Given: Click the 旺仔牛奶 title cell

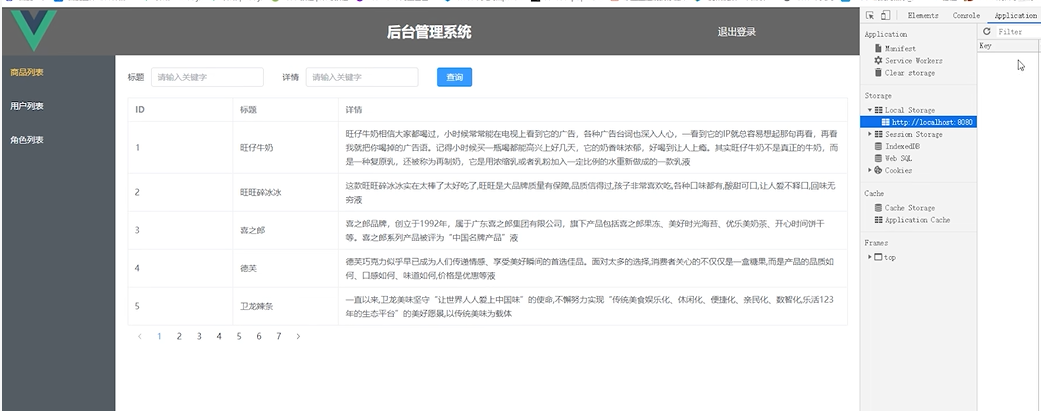Looking at the screenshot, I should 285,147.
